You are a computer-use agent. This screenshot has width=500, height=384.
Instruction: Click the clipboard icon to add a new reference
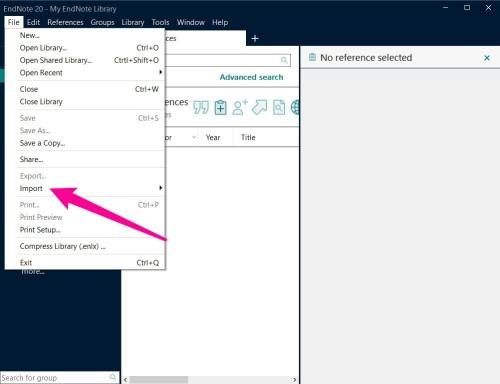(220, 107)
